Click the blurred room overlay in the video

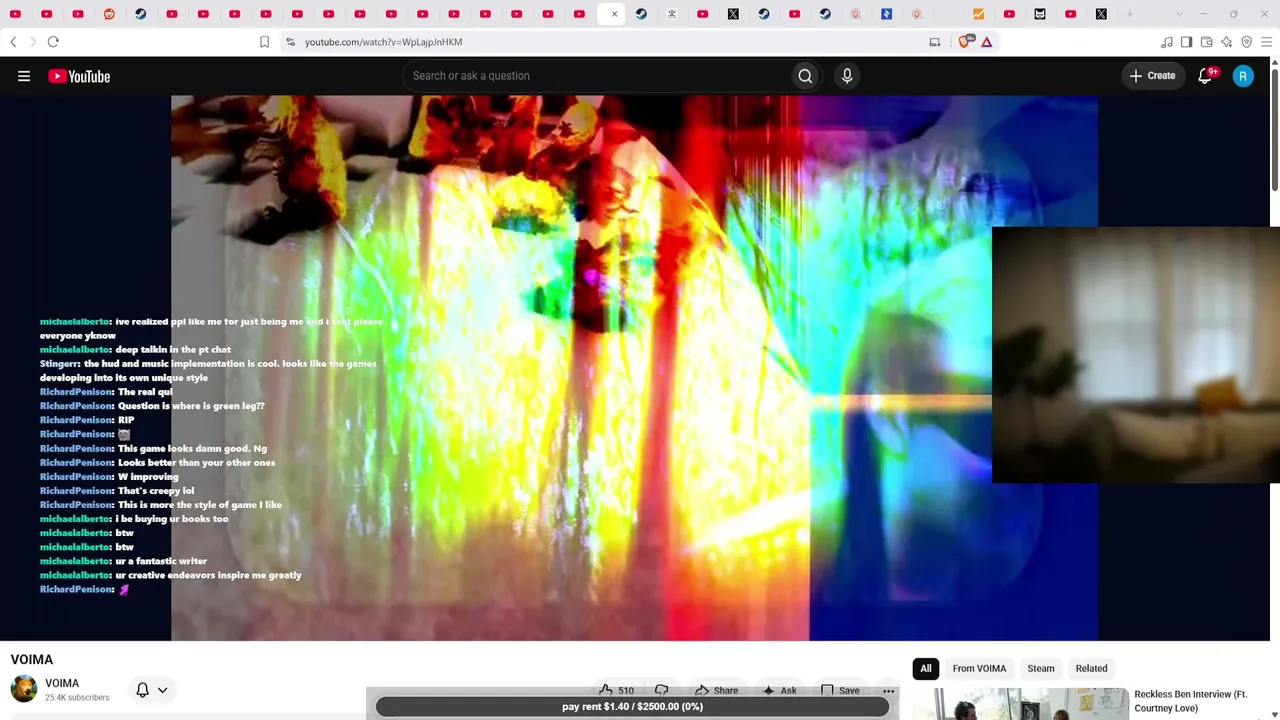click(1136, 355)
